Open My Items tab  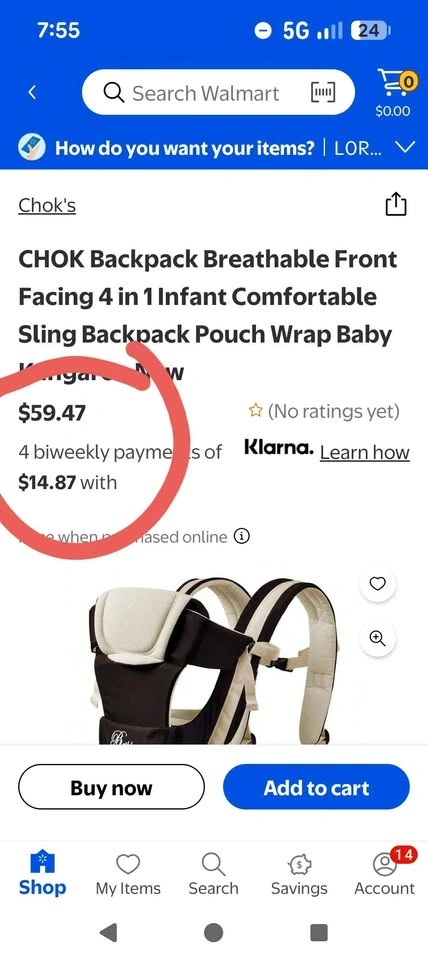[128, 875]
